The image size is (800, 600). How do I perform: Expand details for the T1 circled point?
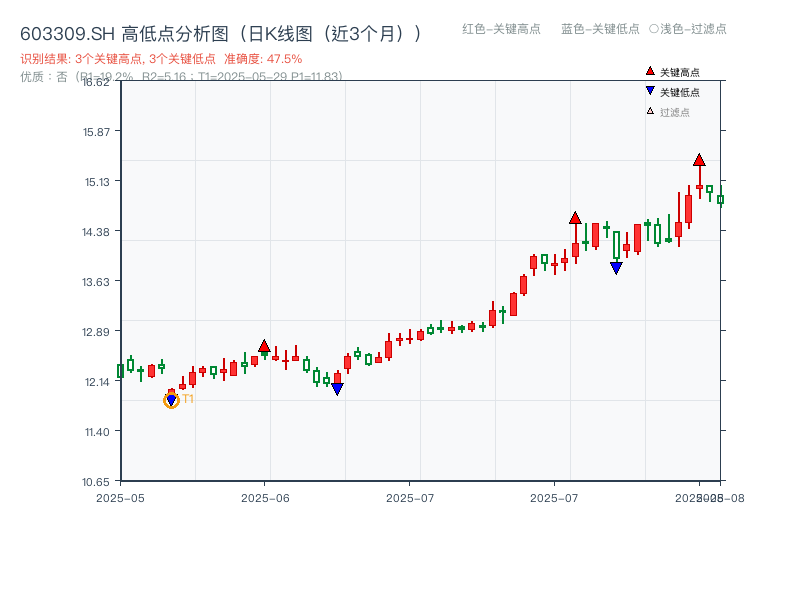(x=171, y=400)
